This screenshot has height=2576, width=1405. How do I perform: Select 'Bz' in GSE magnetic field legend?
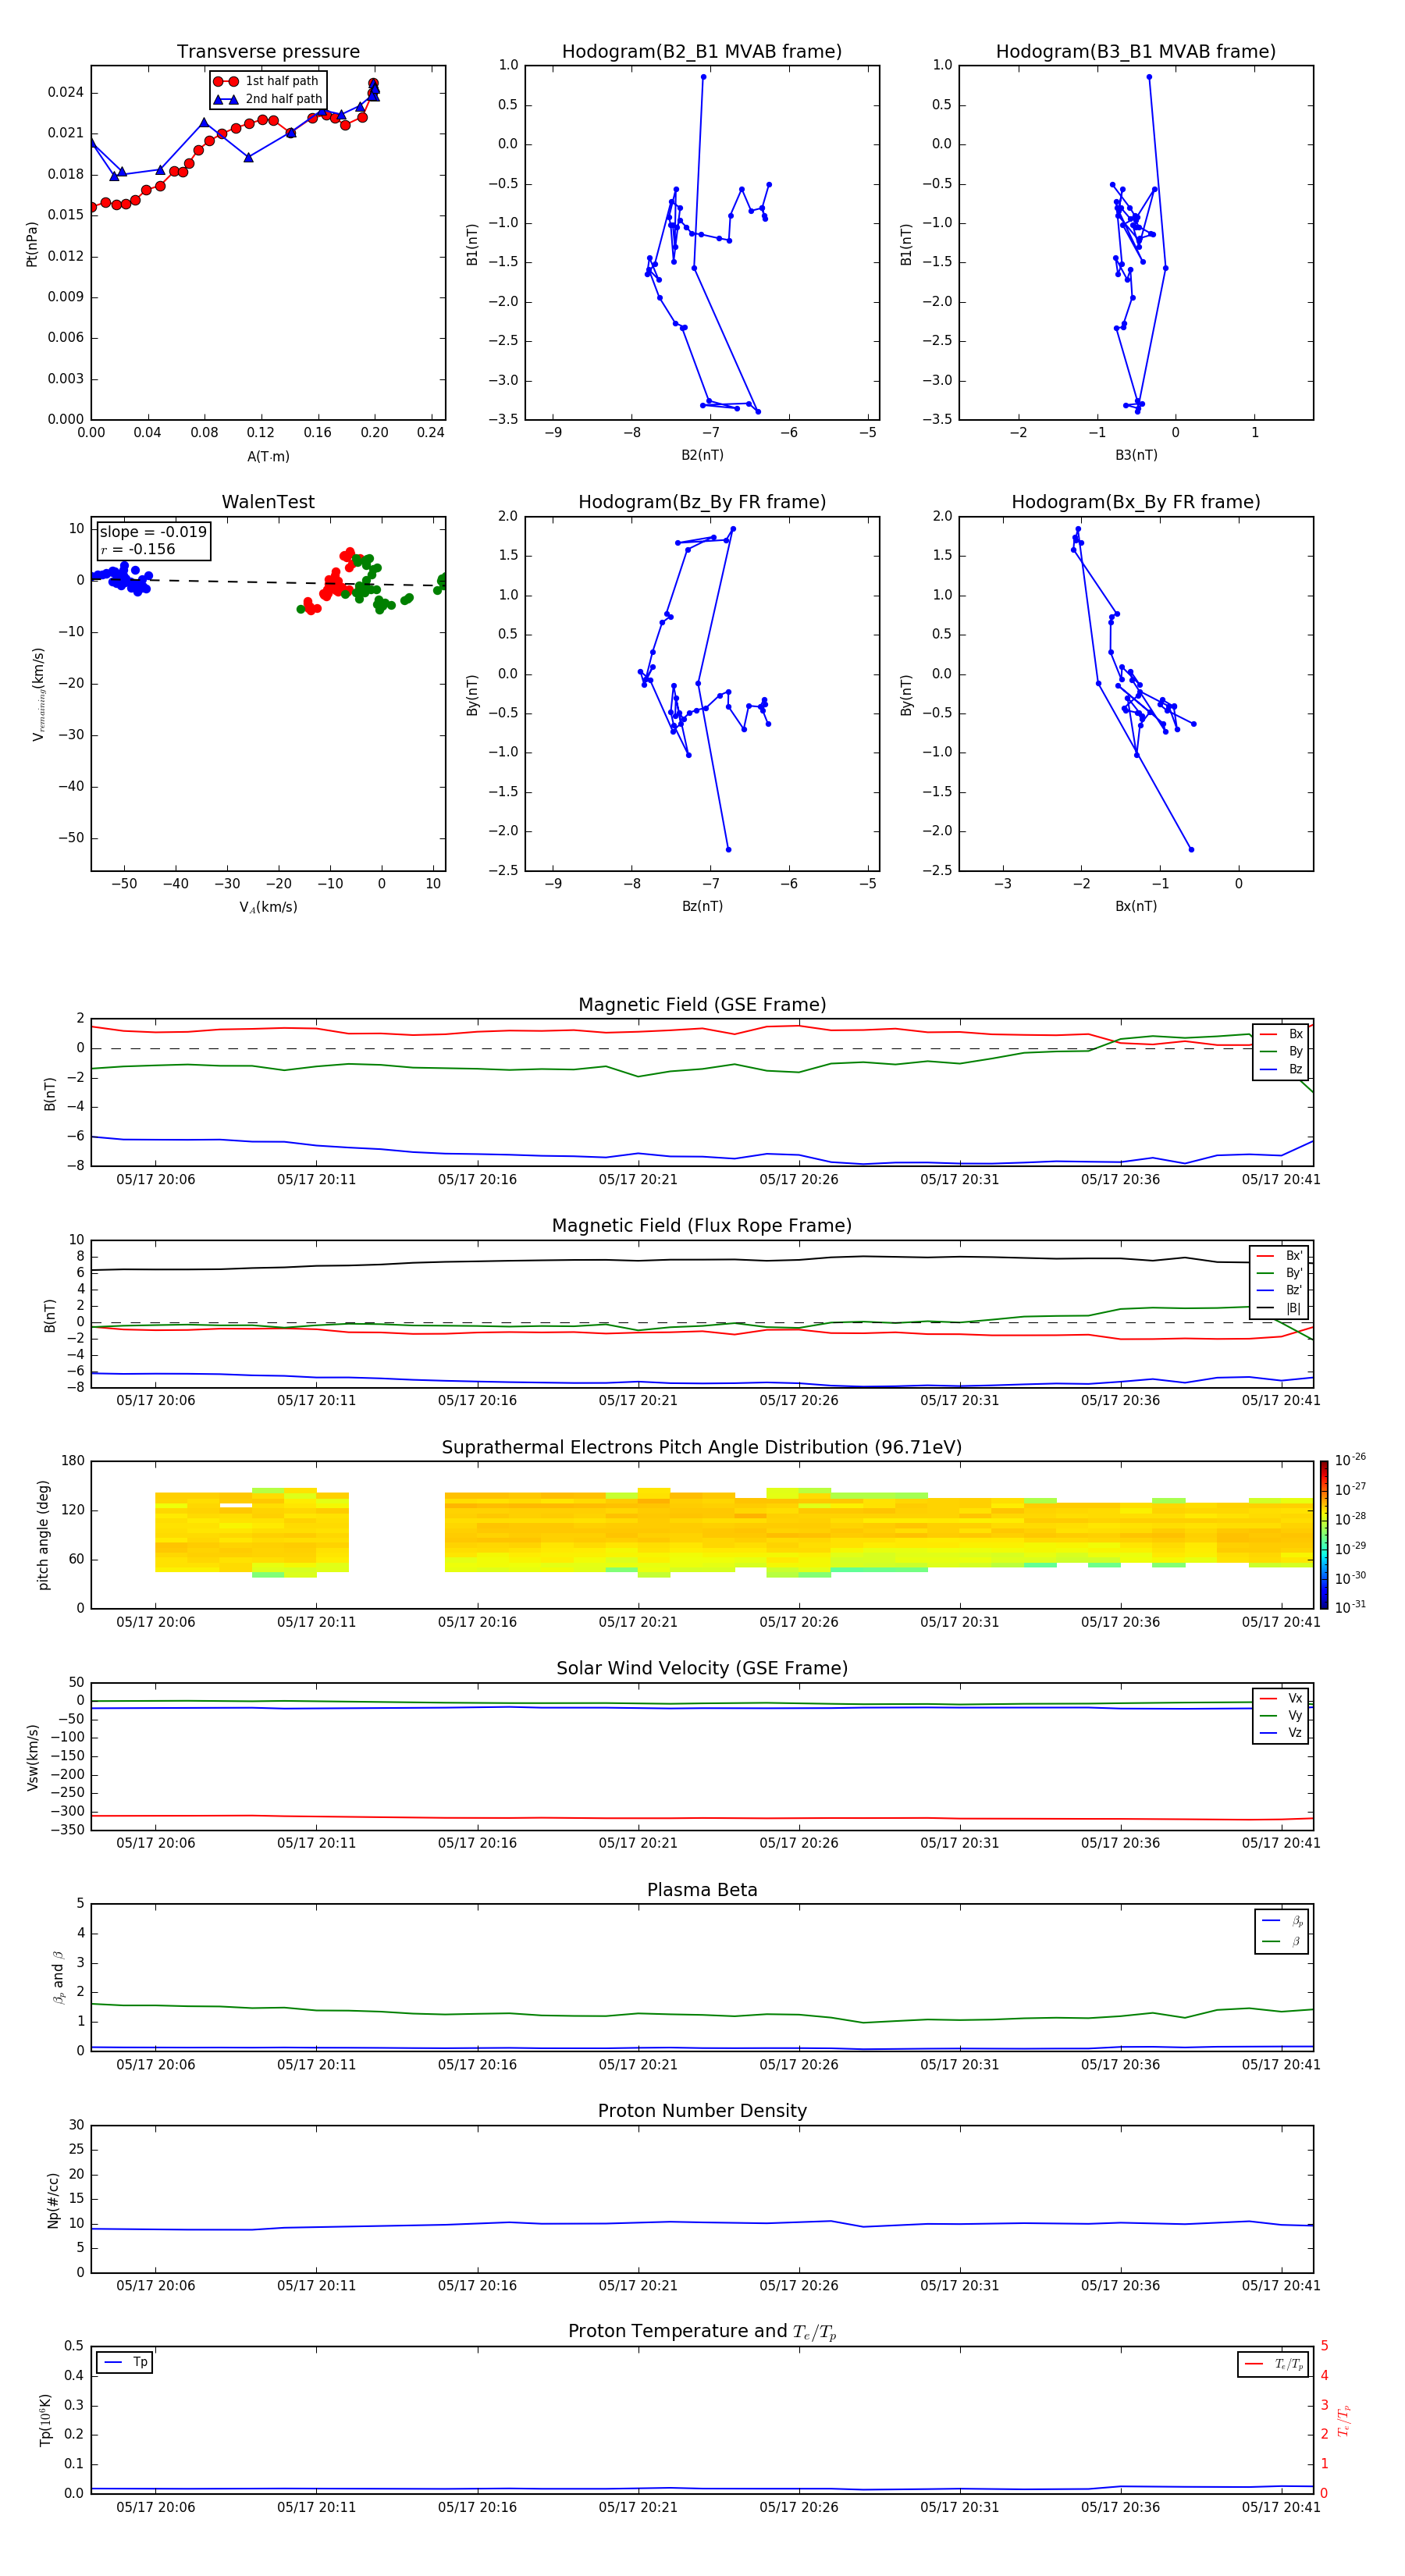1281,1069
